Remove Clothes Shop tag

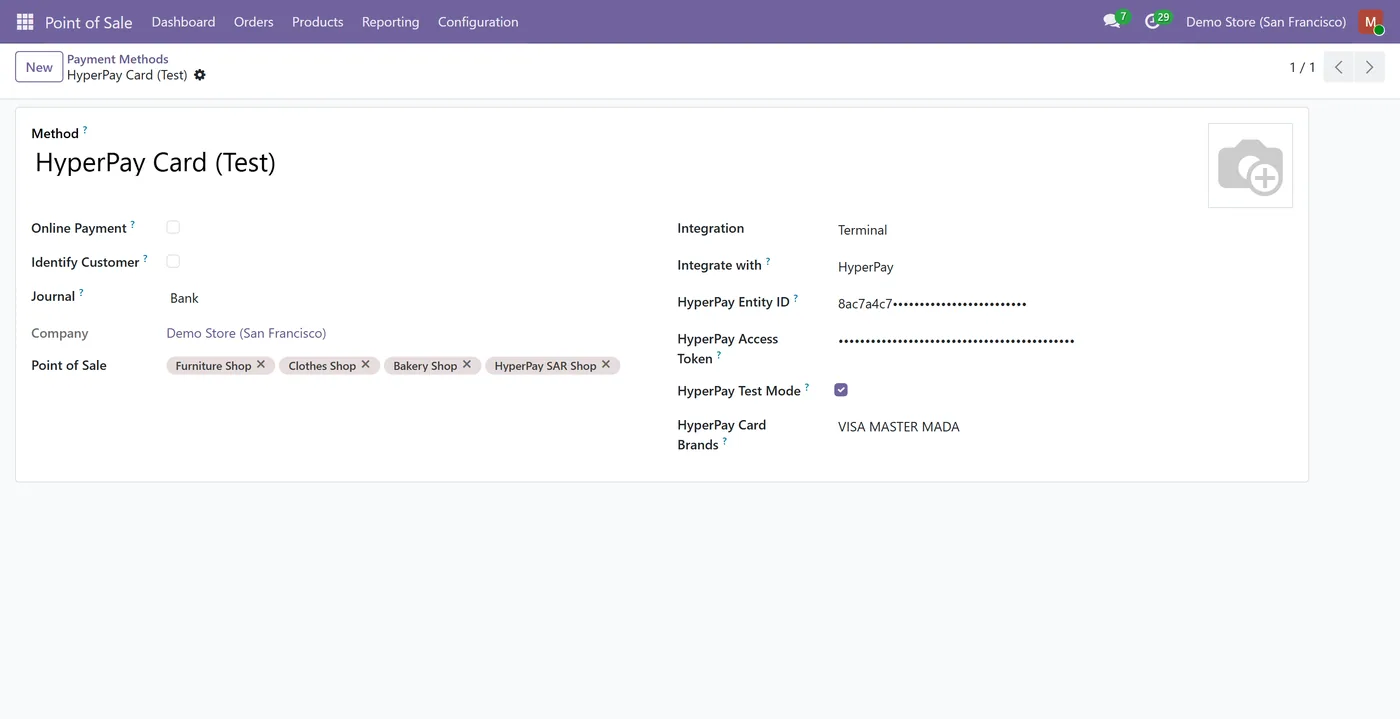[366, 365]
